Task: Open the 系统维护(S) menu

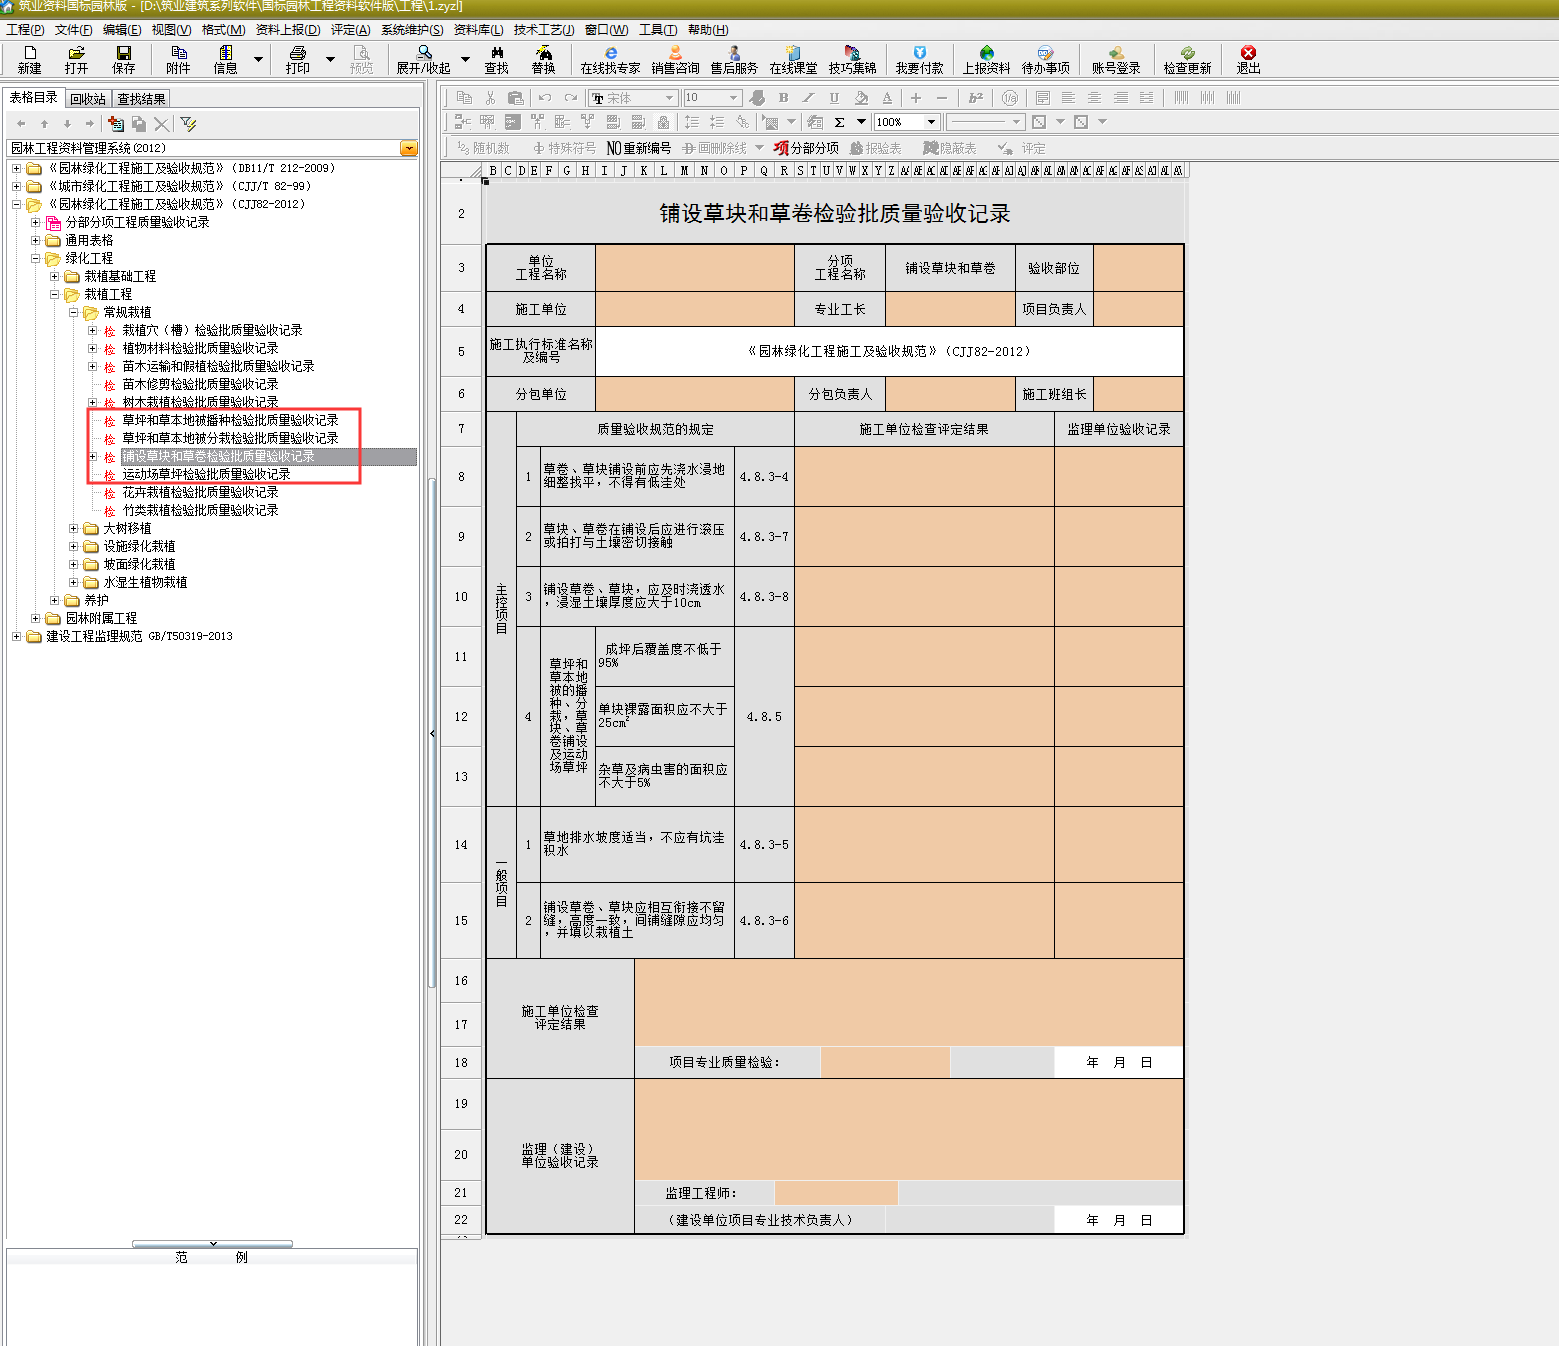Action: 412,30
